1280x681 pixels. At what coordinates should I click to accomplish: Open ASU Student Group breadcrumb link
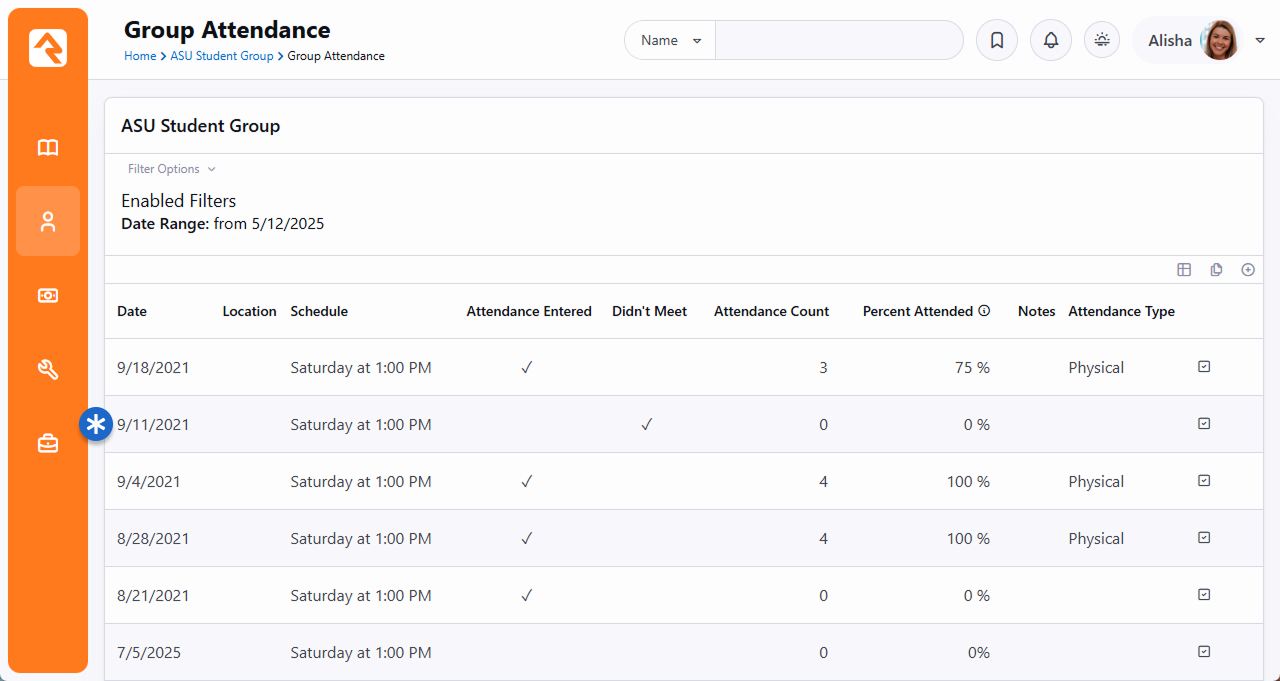point(221,57)
